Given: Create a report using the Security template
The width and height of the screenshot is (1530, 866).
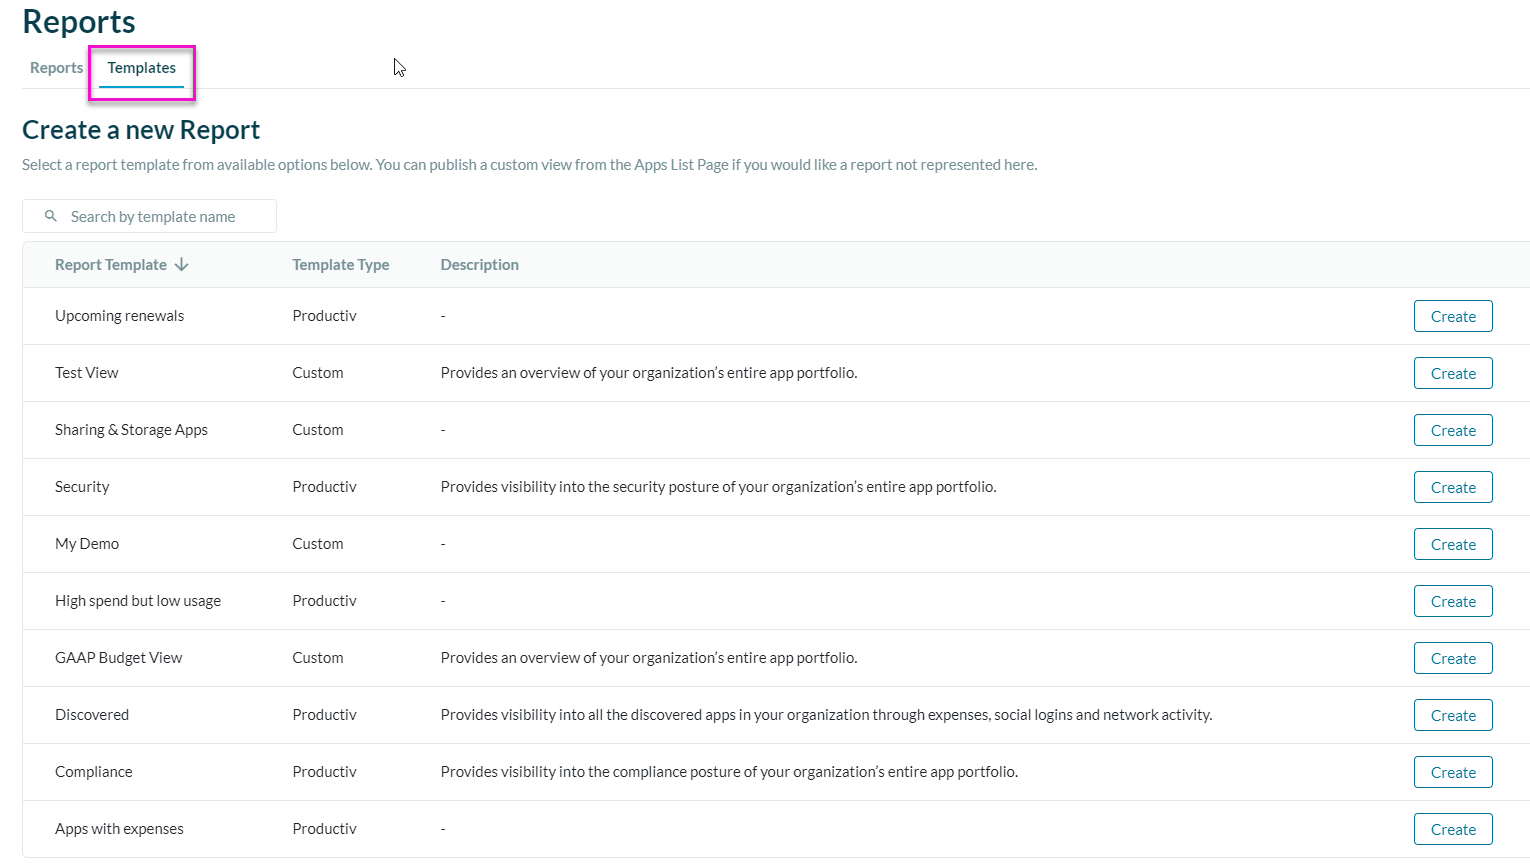Looking at the screenshot, I should coord(1453,486).
